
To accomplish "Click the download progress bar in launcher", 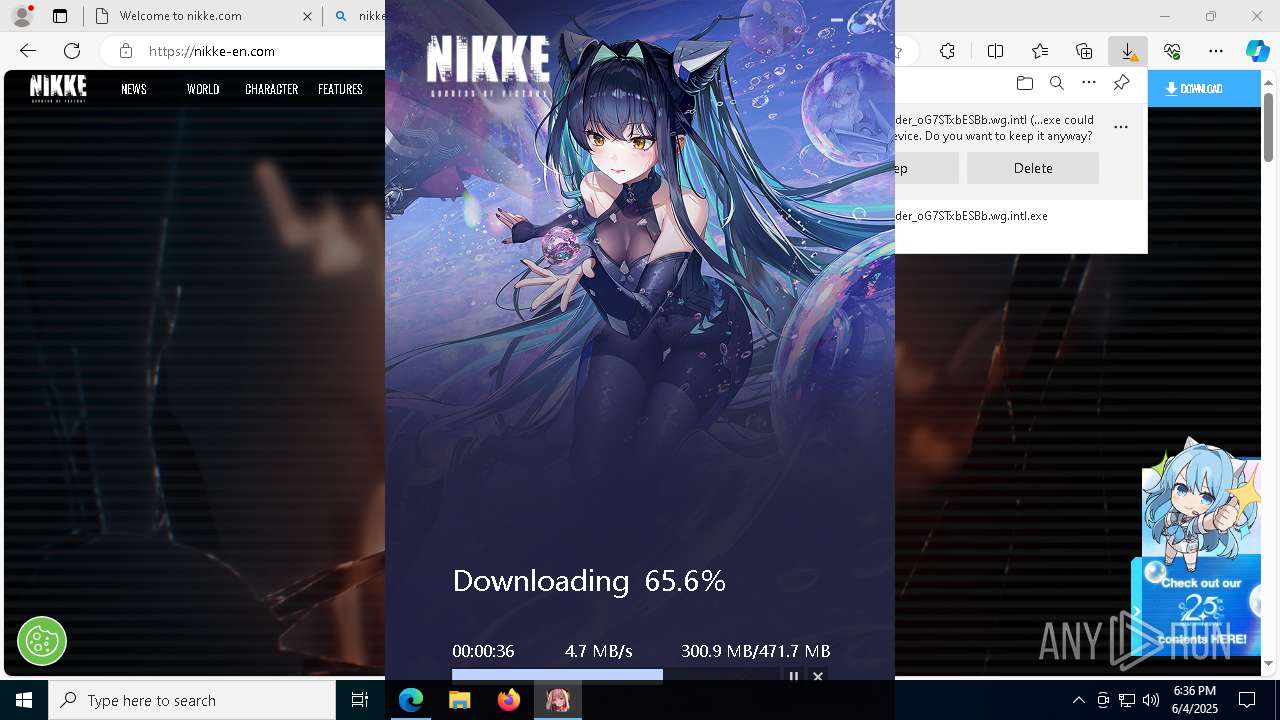I will click(615, 675).
